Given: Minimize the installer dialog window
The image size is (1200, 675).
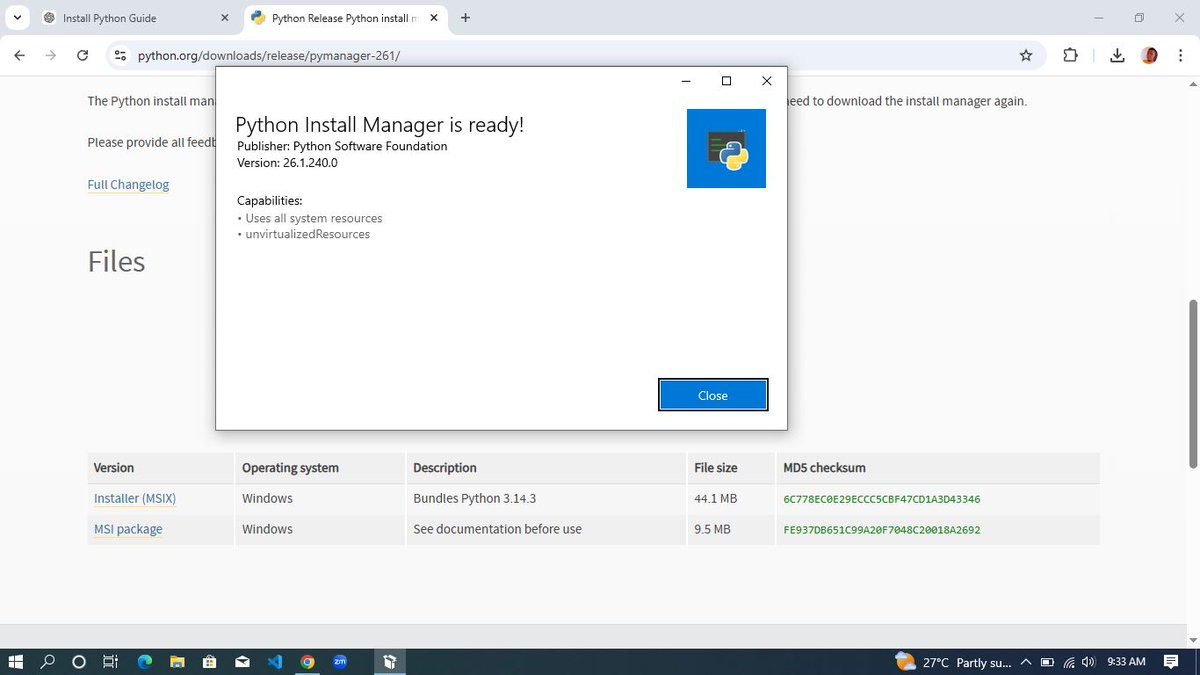Looking at the screenshot, I should coord(686,81).
